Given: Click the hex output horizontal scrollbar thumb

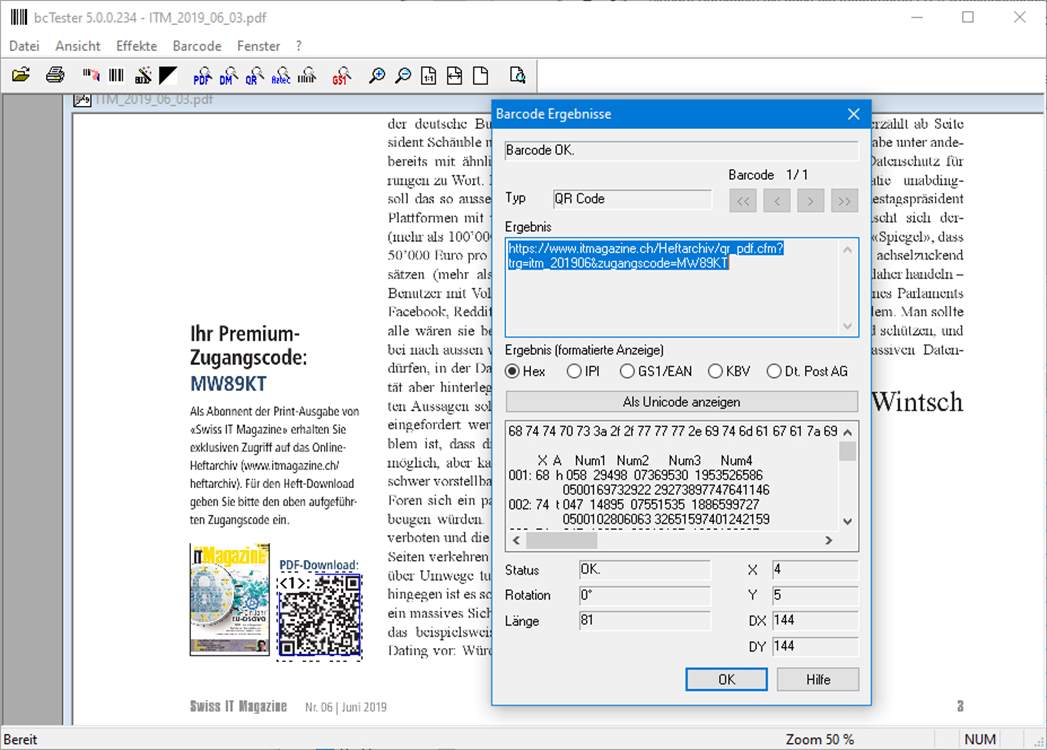Looking at the screenshot, I should click(x=562, y=540).
